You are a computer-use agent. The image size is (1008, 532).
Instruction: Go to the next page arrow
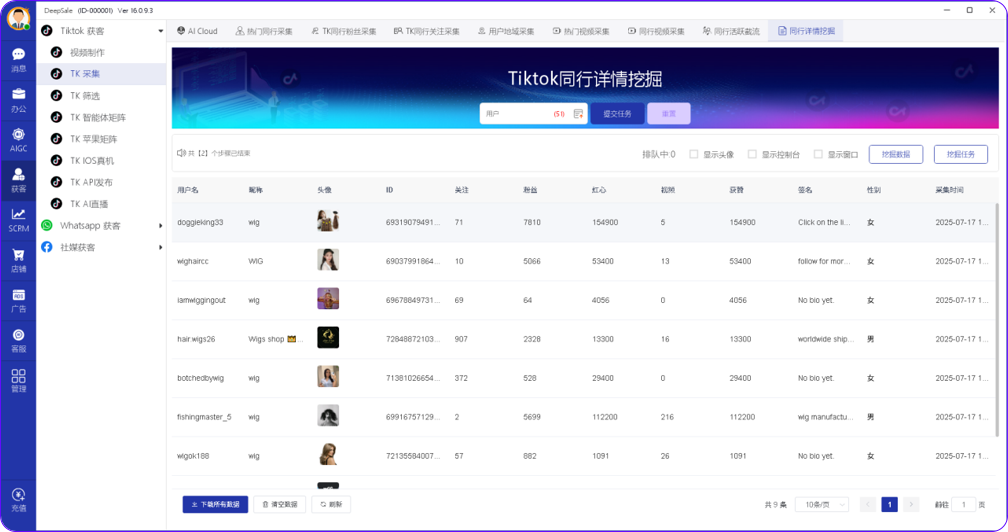point(911,504)
